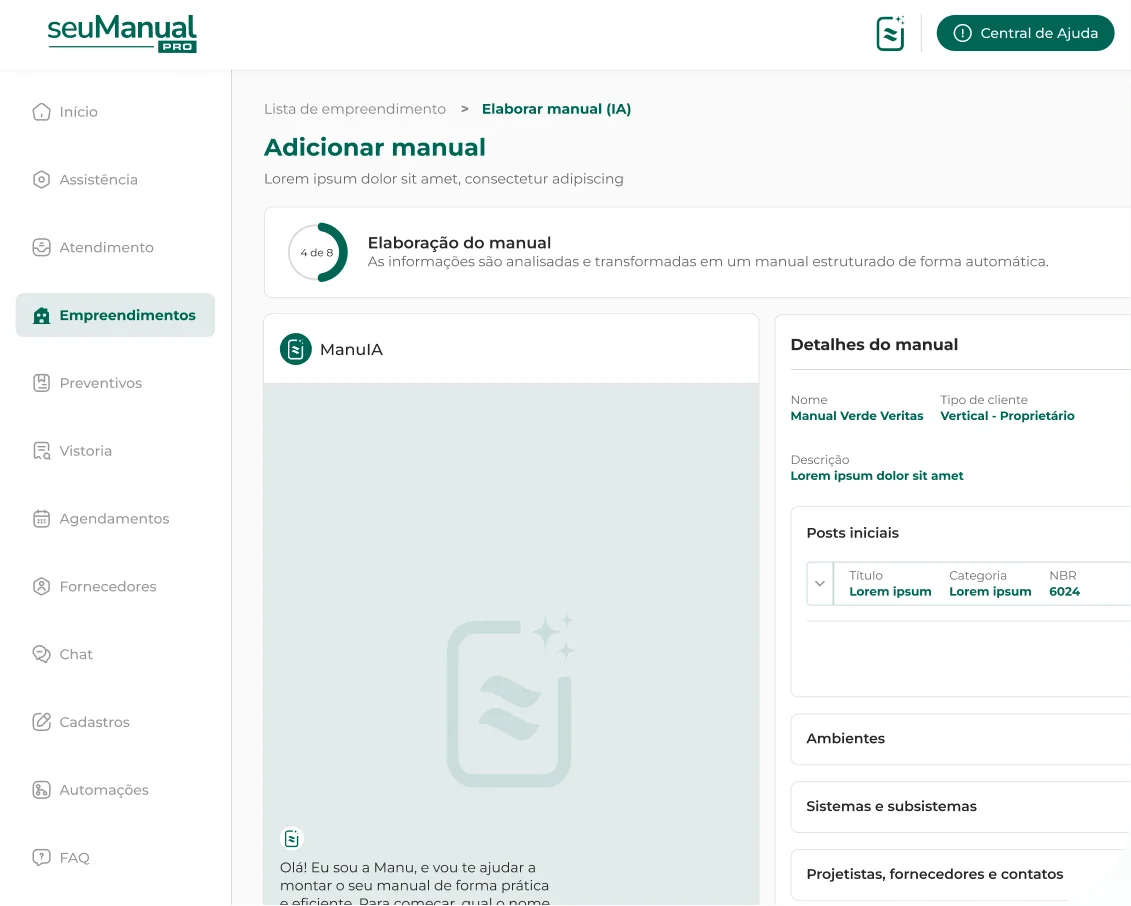
Task: Click the Empreendimentos building icon
Action: click(42, 315)
